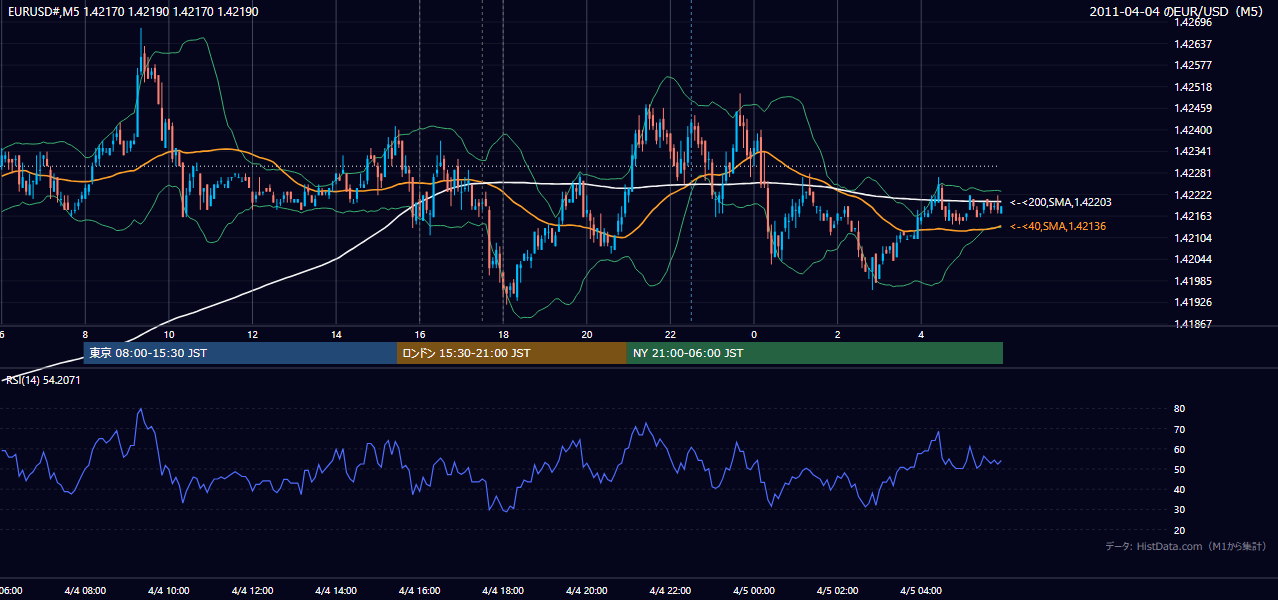Select the NY 21:00-06:00 JST session bar
Viewport: 1278px width, 600px height.
coord(815,353)
